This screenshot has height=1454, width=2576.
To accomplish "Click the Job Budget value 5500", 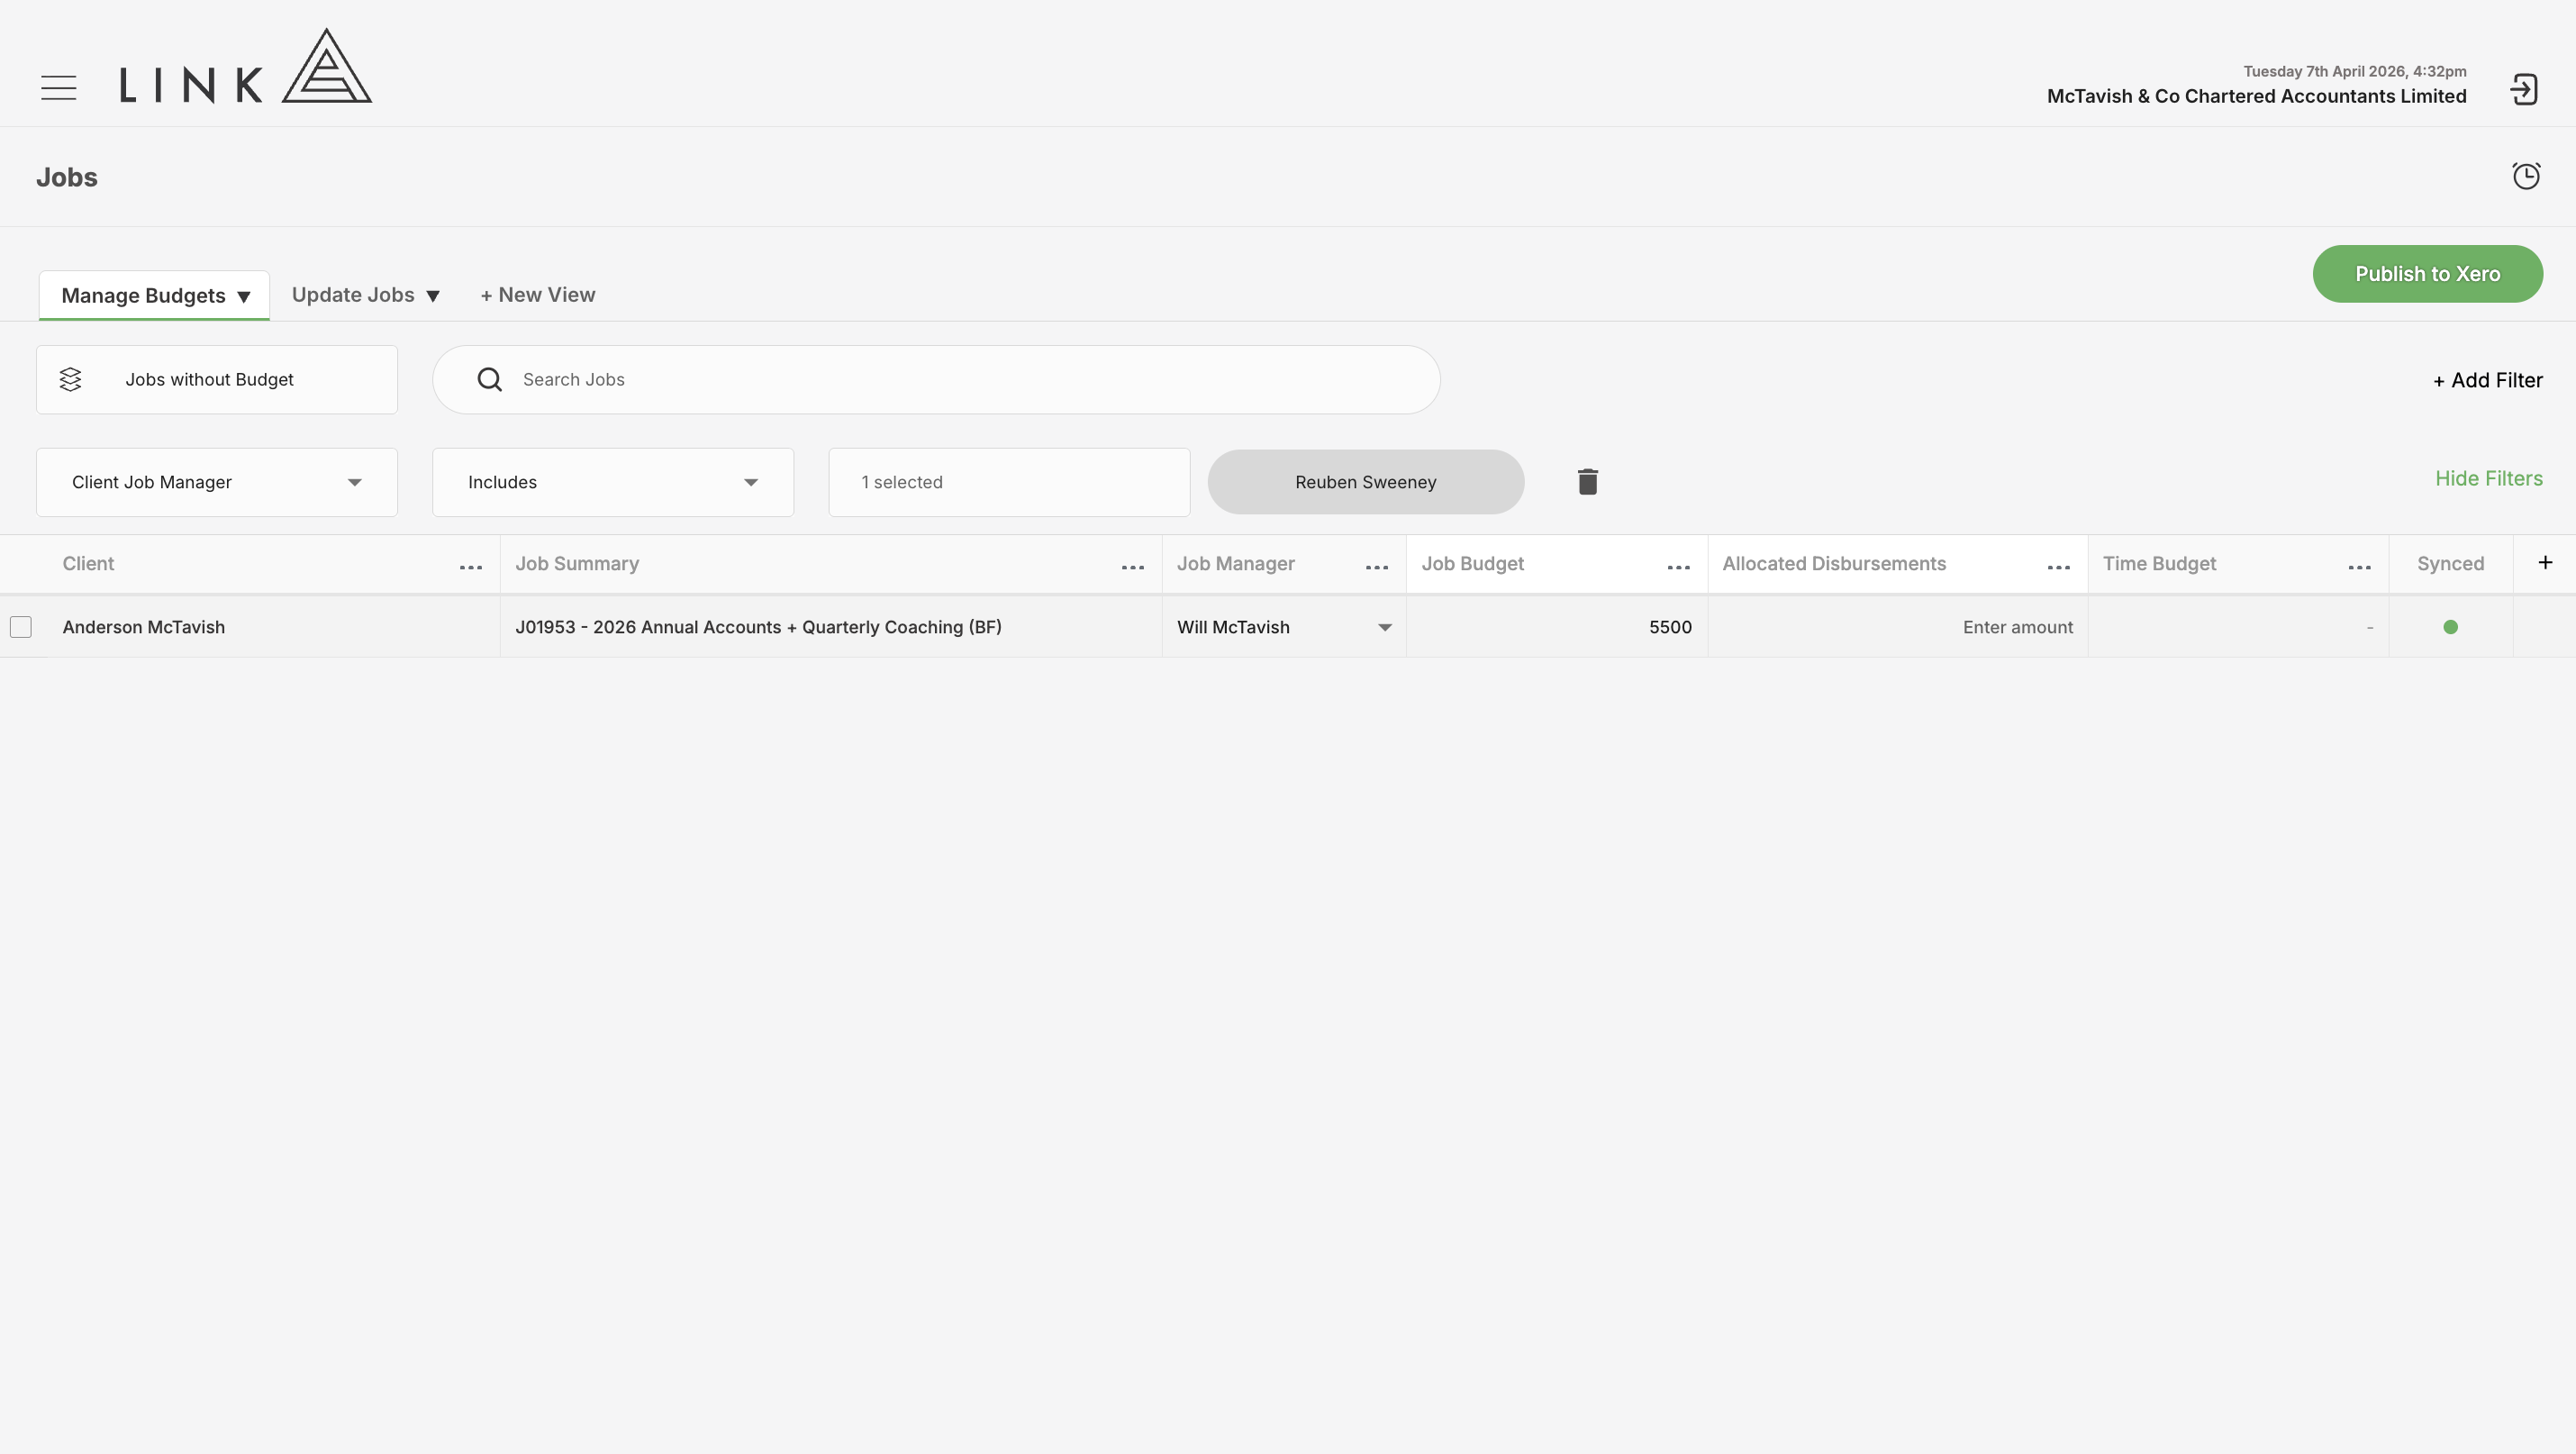I will (1670, 627).
